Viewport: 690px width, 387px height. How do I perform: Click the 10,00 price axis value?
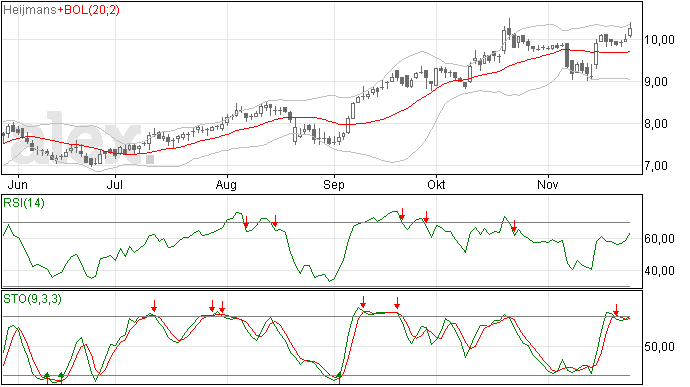659,40
